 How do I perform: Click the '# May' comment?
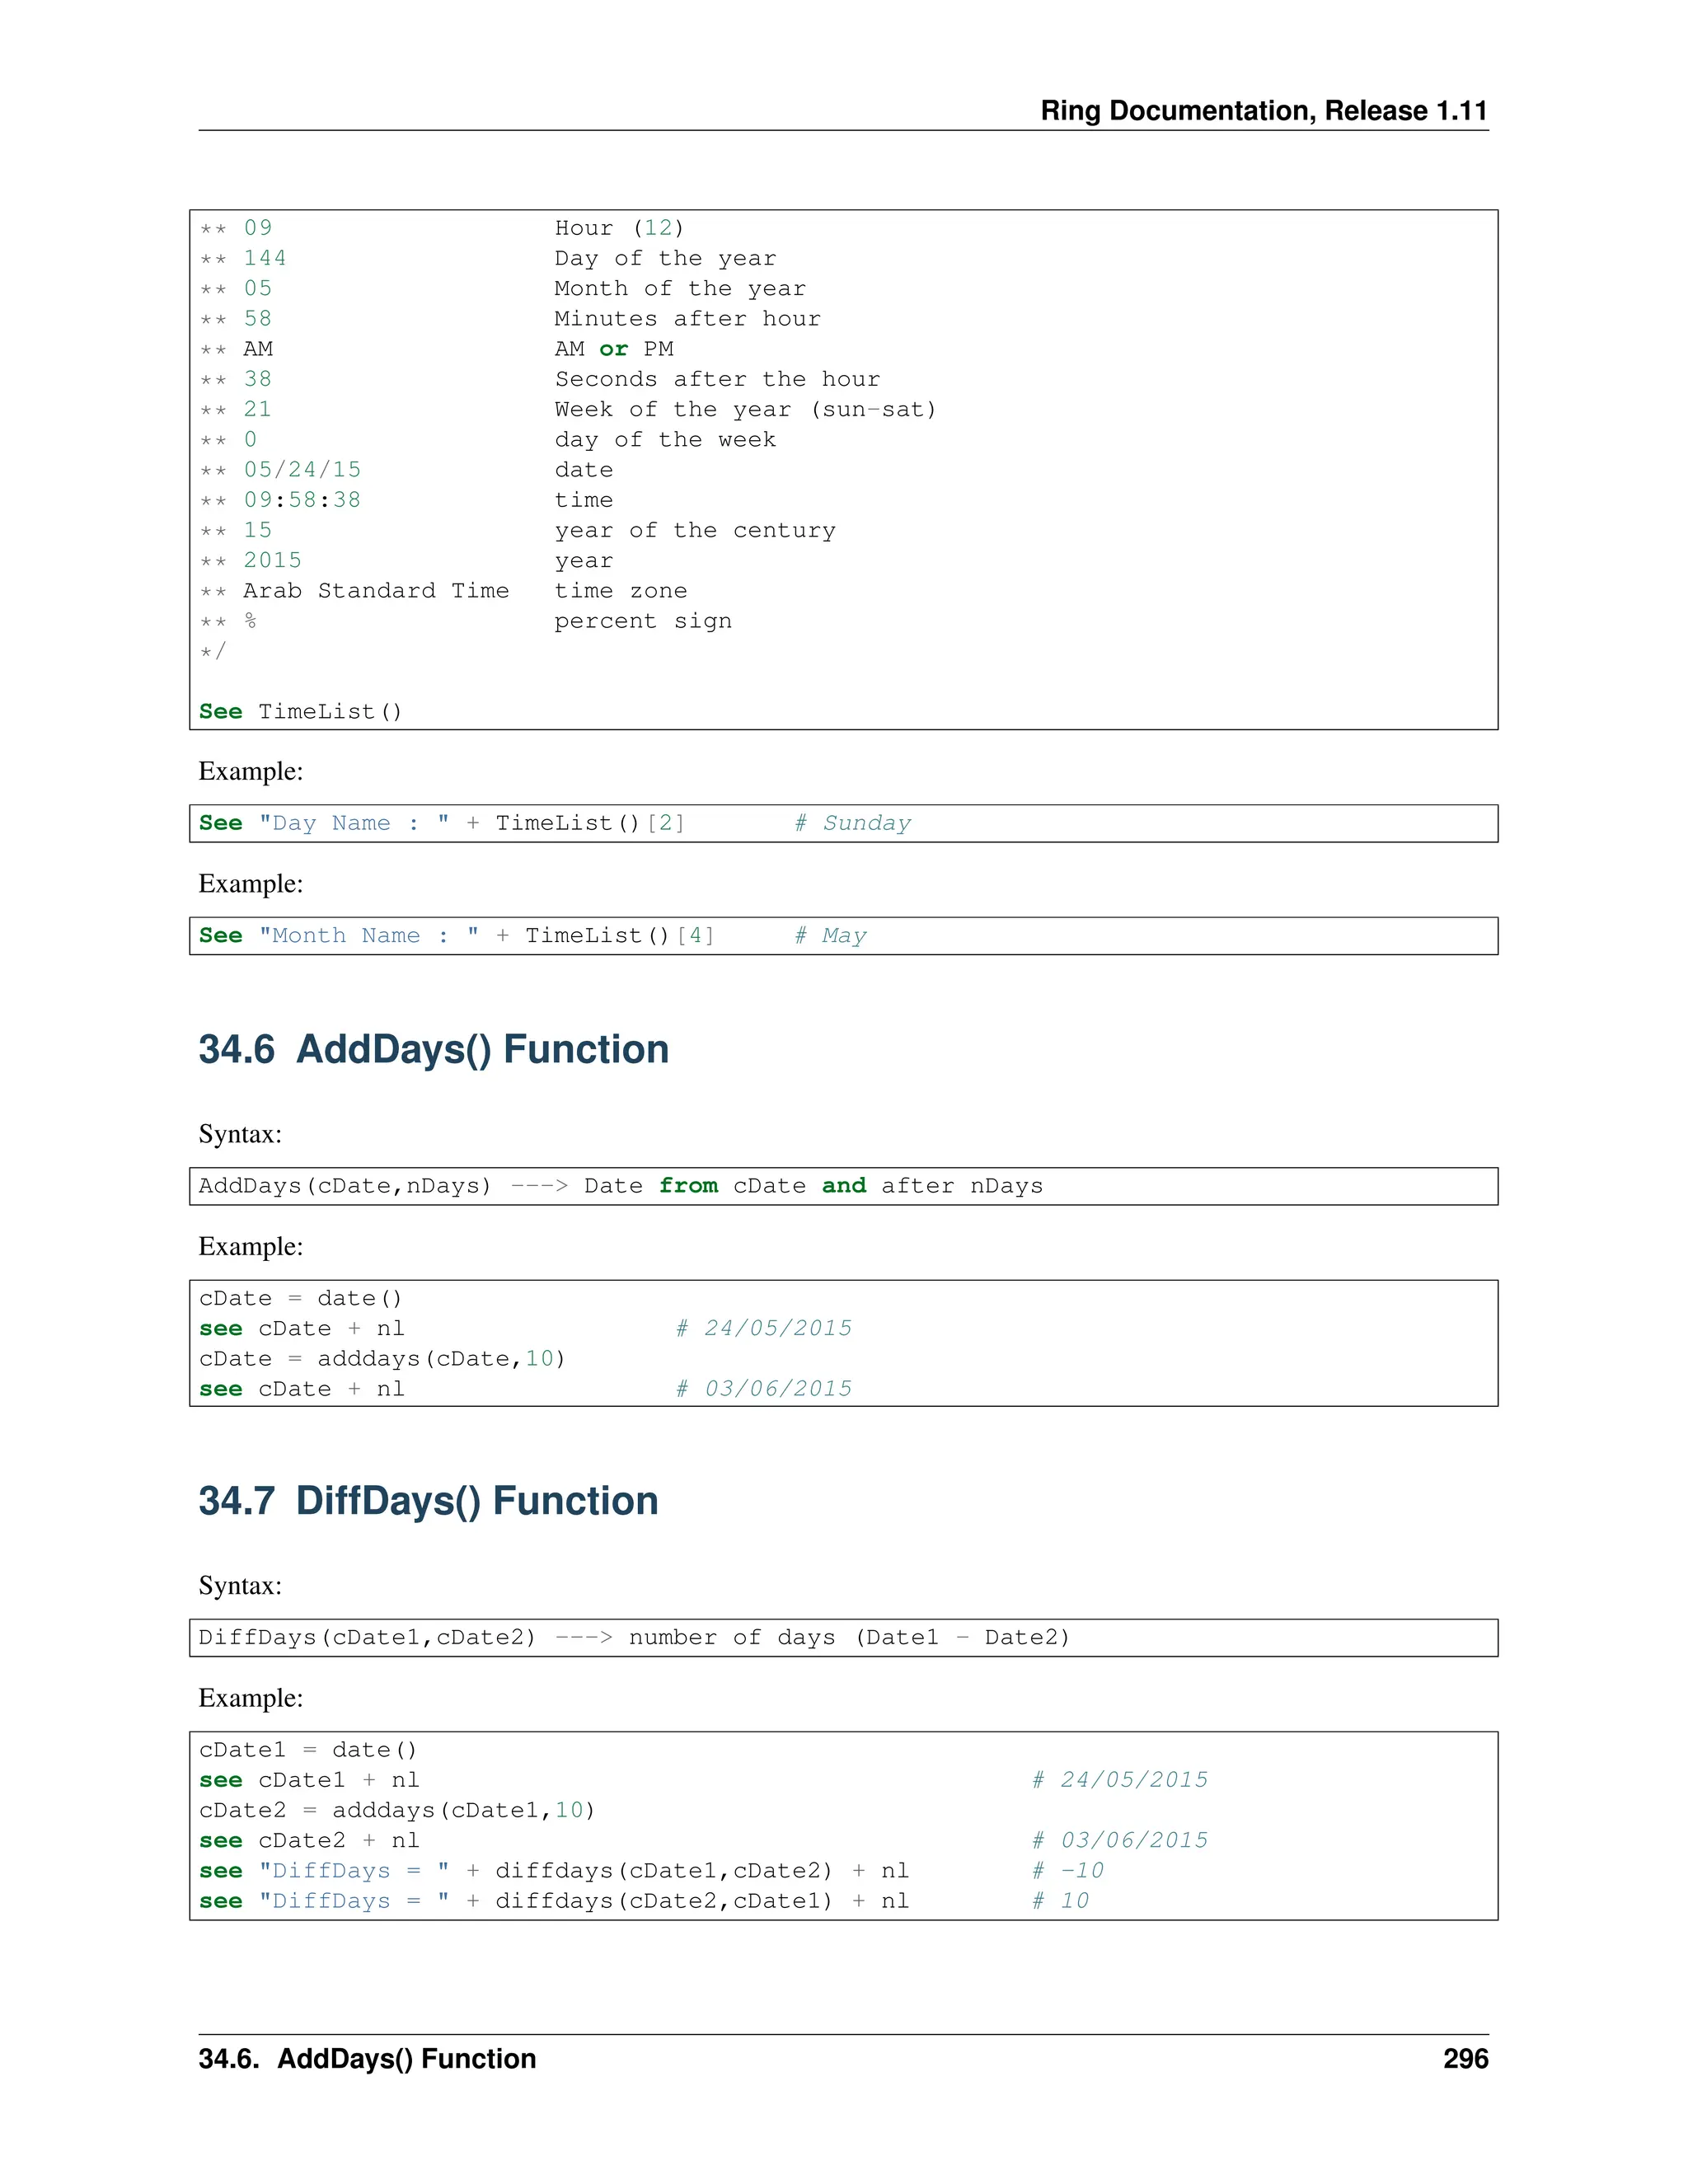[831, 935]
